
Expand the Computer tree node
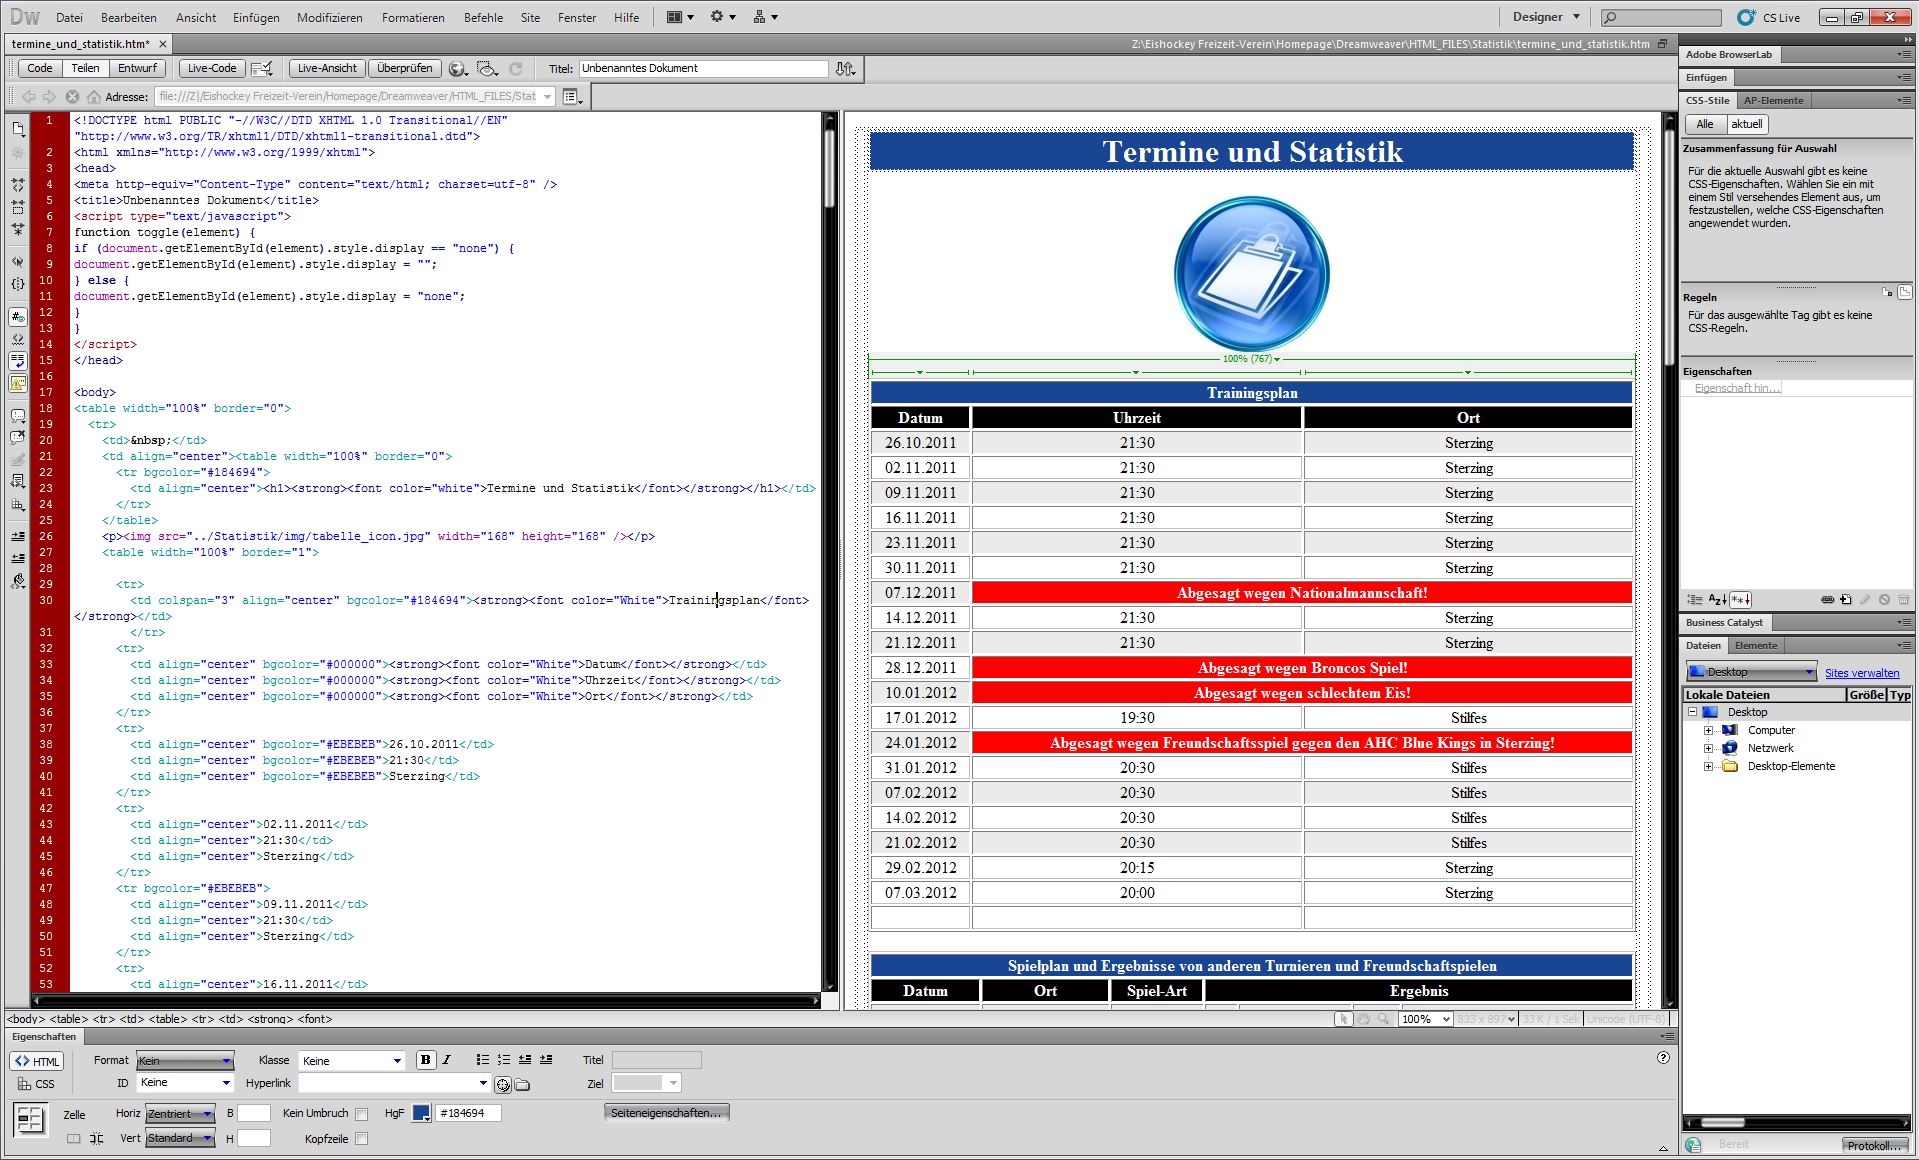[1709, 731]
